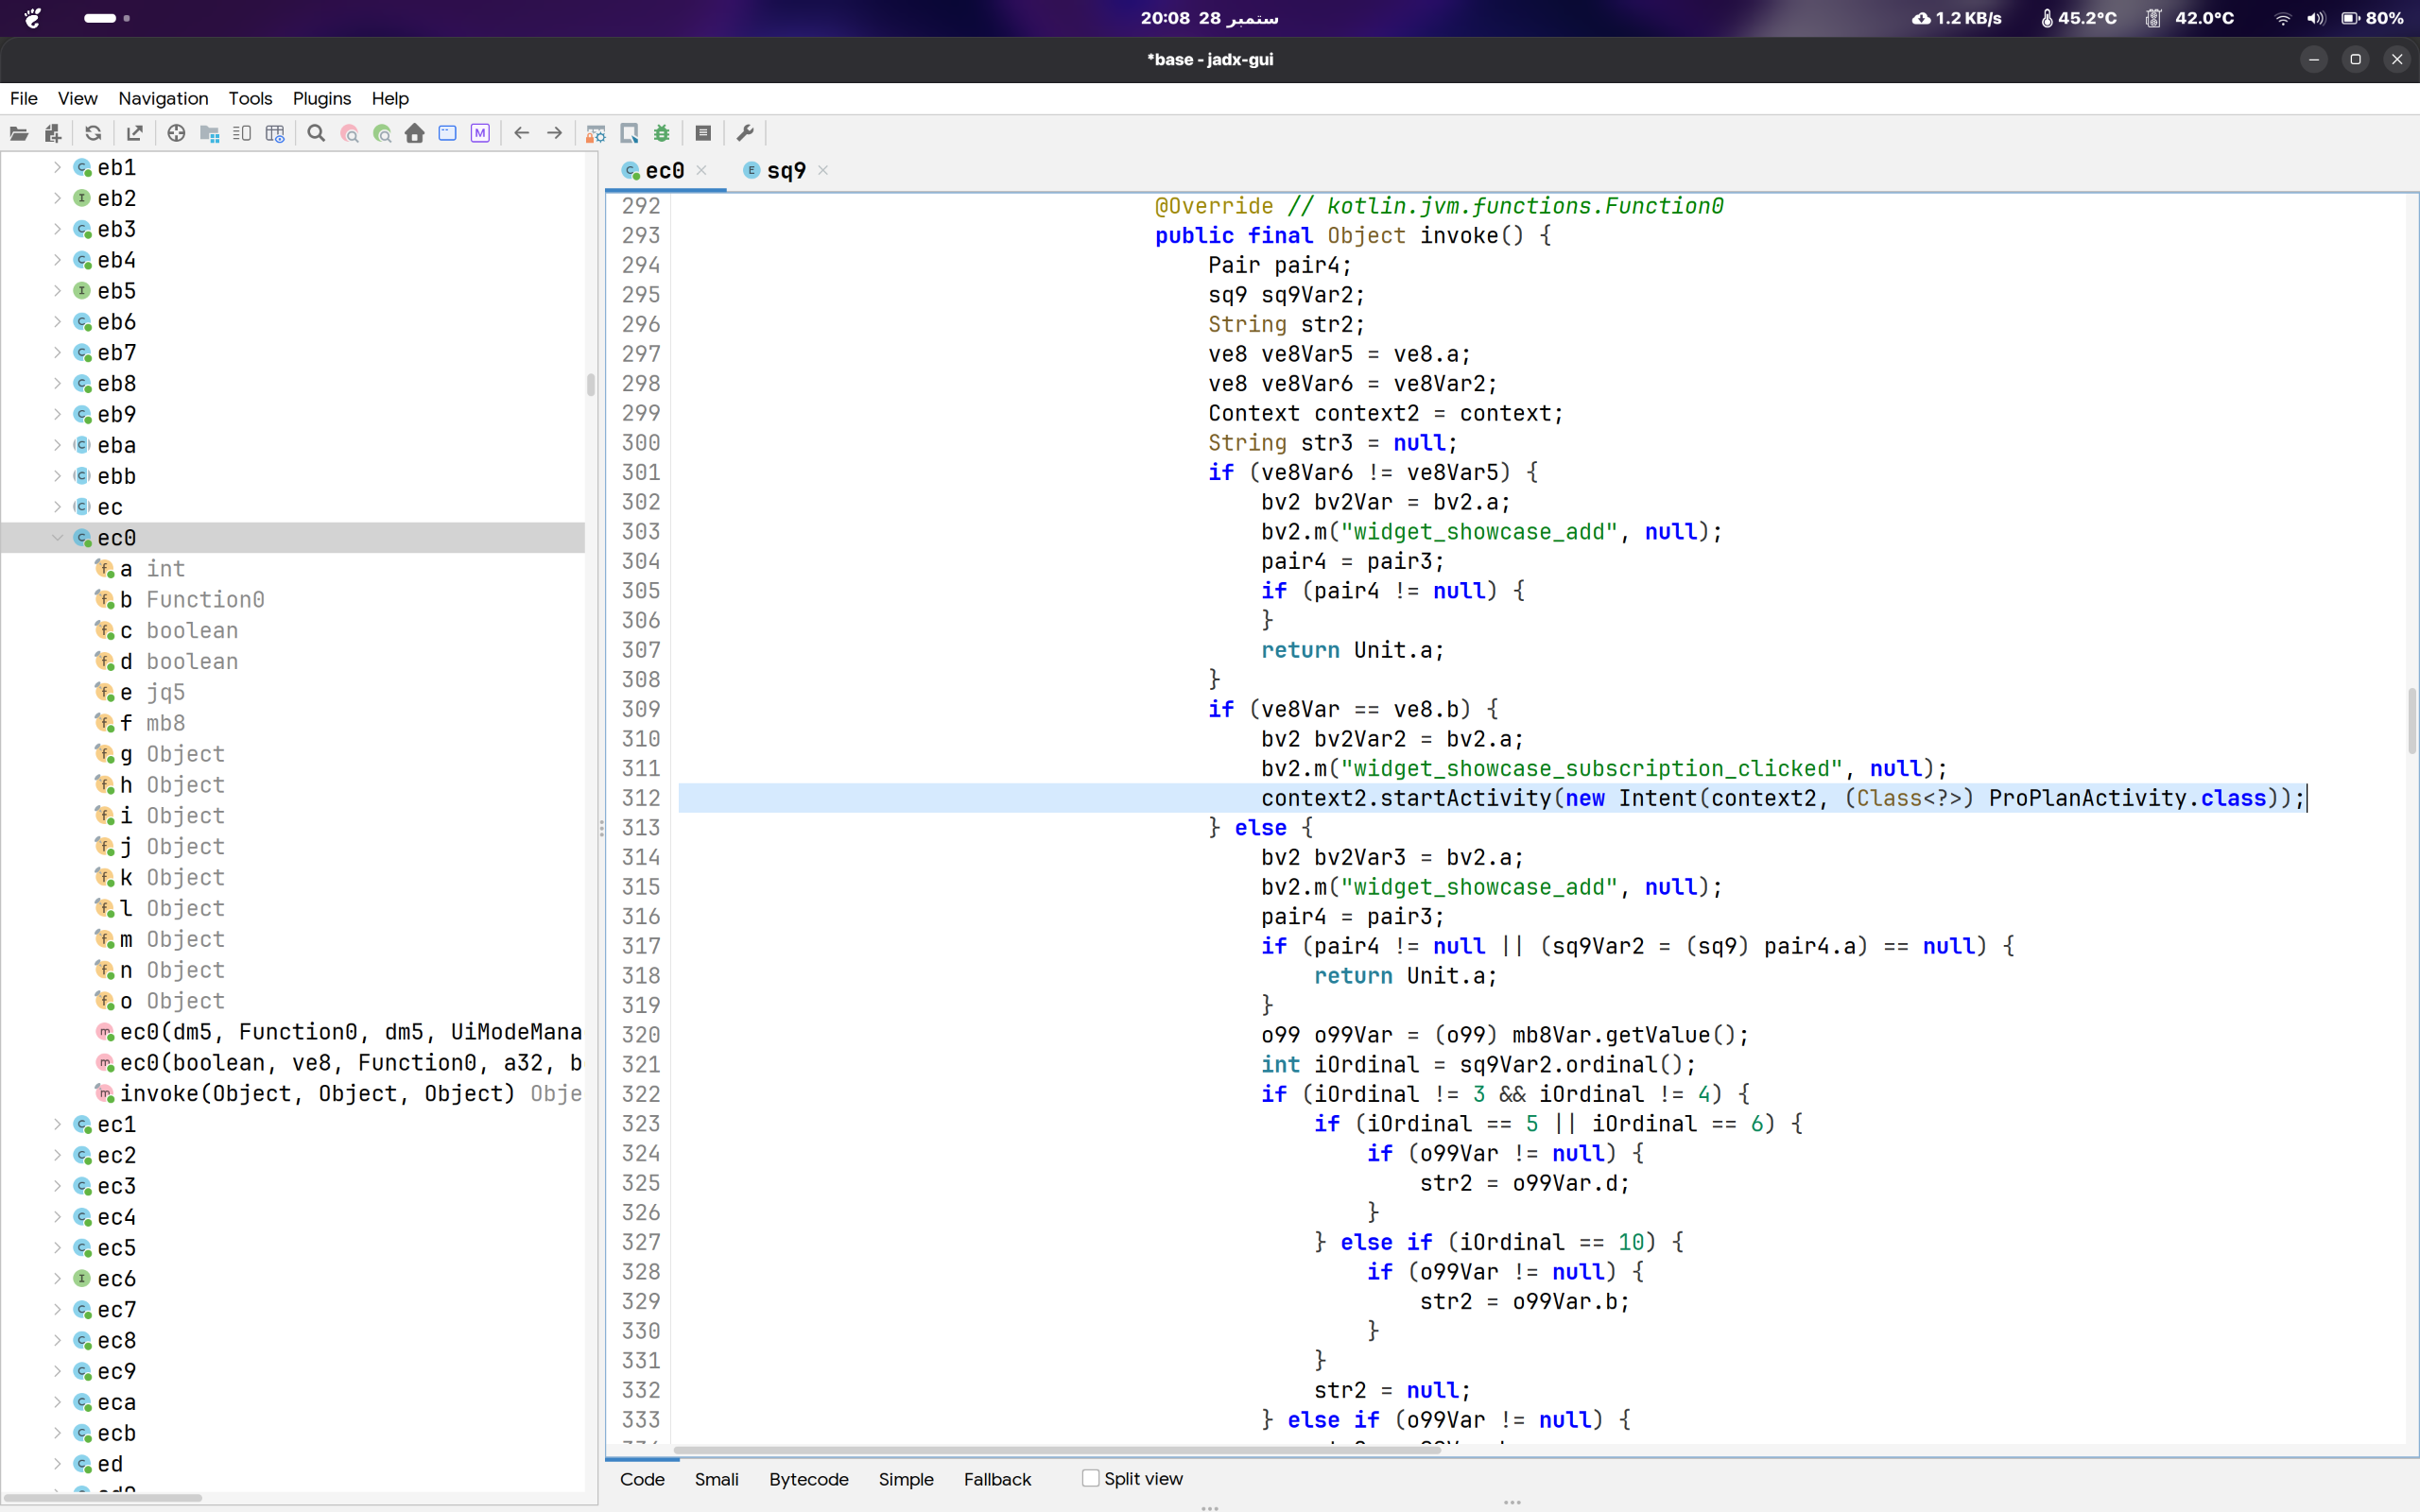Click the Add files toolbar icon
Screen dimensions: 2420x1512
pos(53,133)
